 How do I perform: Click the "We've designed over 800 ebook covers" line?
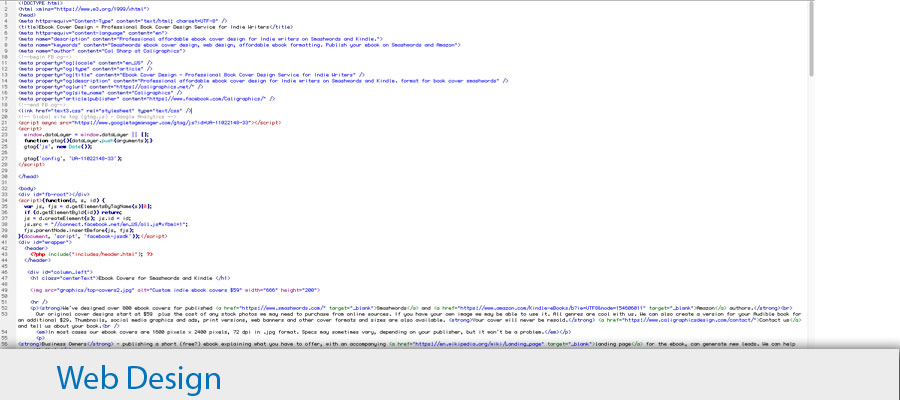412,308
